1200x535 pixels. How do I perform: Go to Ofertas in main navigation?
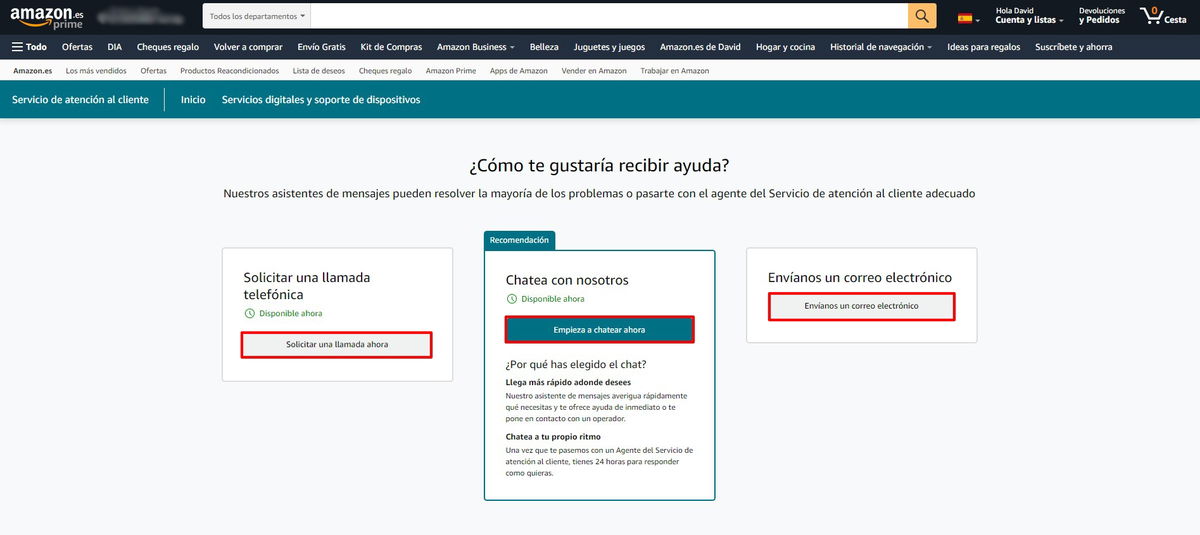[x=77, y=47]
